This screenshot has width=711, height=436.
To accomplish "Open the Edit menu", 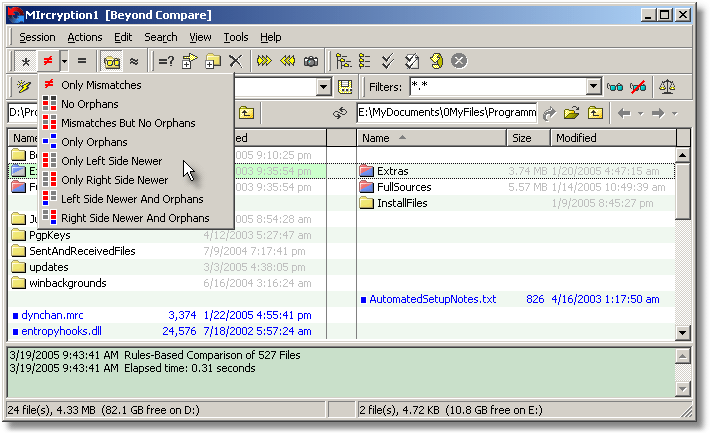I will (123, 37).
